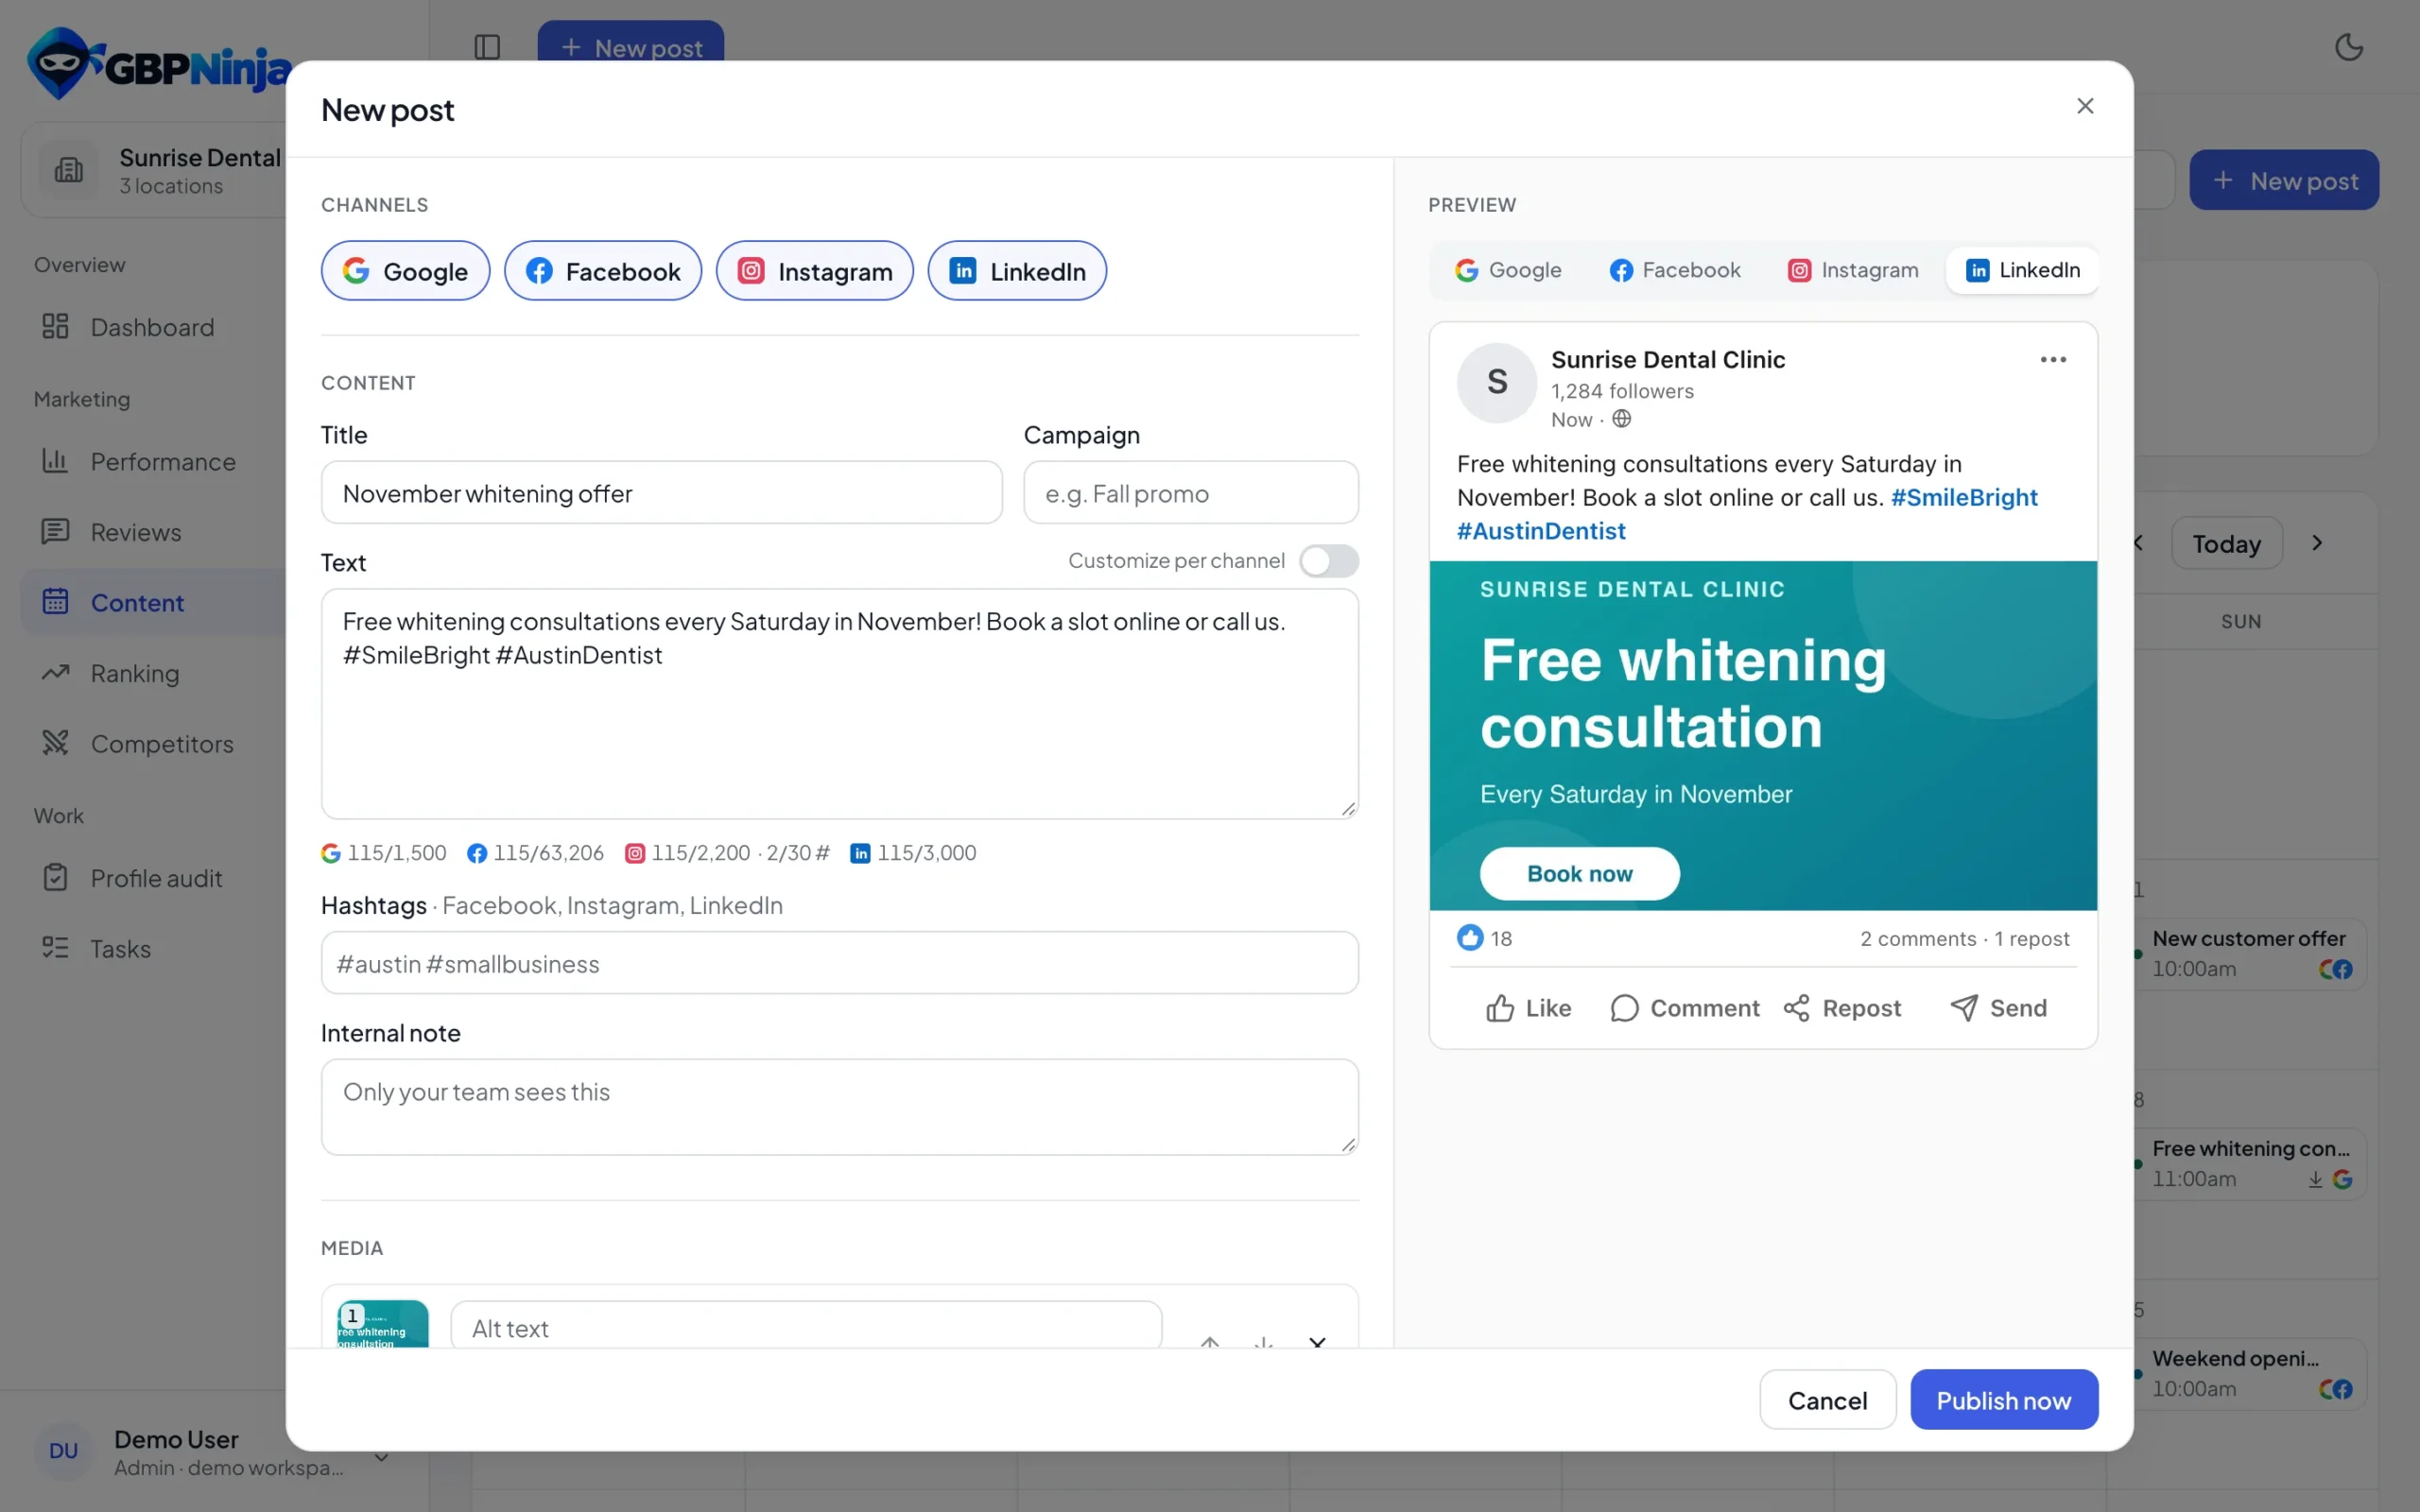Toggle the Instagram channel chip
Viewport: 2420px width, 1512px height.
tap(814, 271)
